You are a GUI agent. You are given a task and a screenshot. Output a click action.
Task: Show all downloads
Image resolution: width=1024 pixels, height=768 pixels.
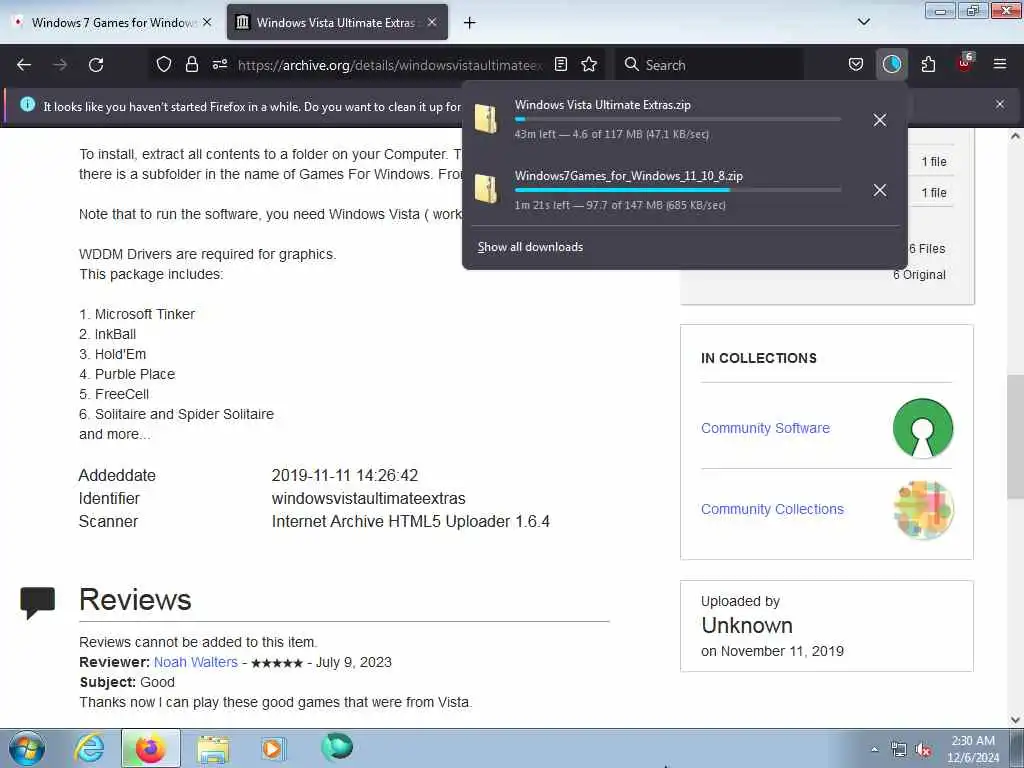click(x=530, y=247)
